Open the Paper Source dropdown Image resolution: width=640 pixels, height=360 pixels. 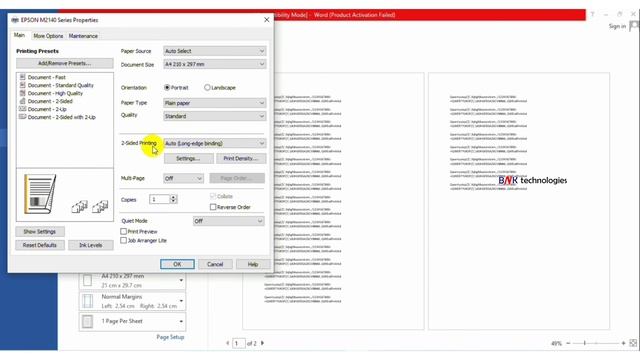[x=215, y=51]
